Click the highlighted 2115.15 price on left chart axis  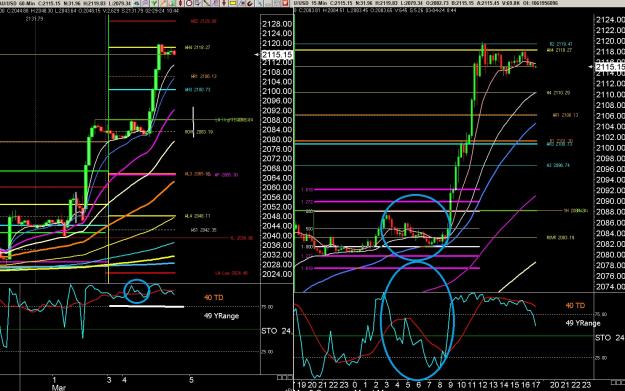277,55
